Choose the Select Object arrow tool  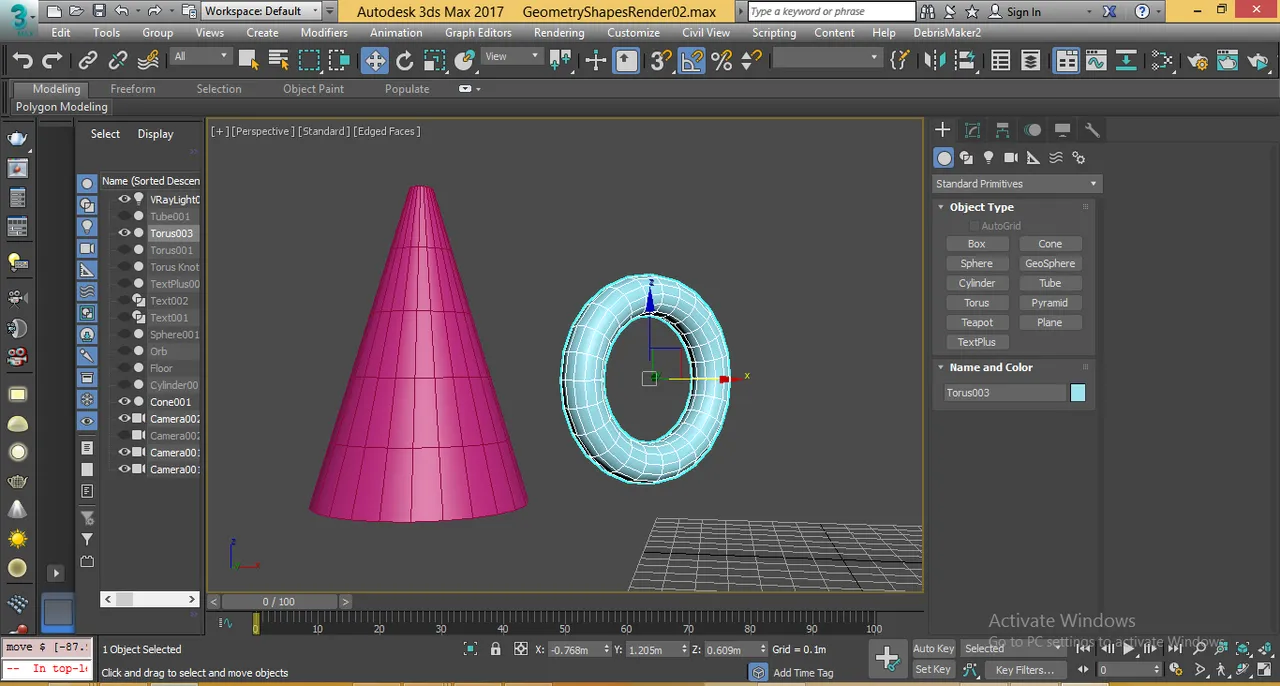click(249, 61)
